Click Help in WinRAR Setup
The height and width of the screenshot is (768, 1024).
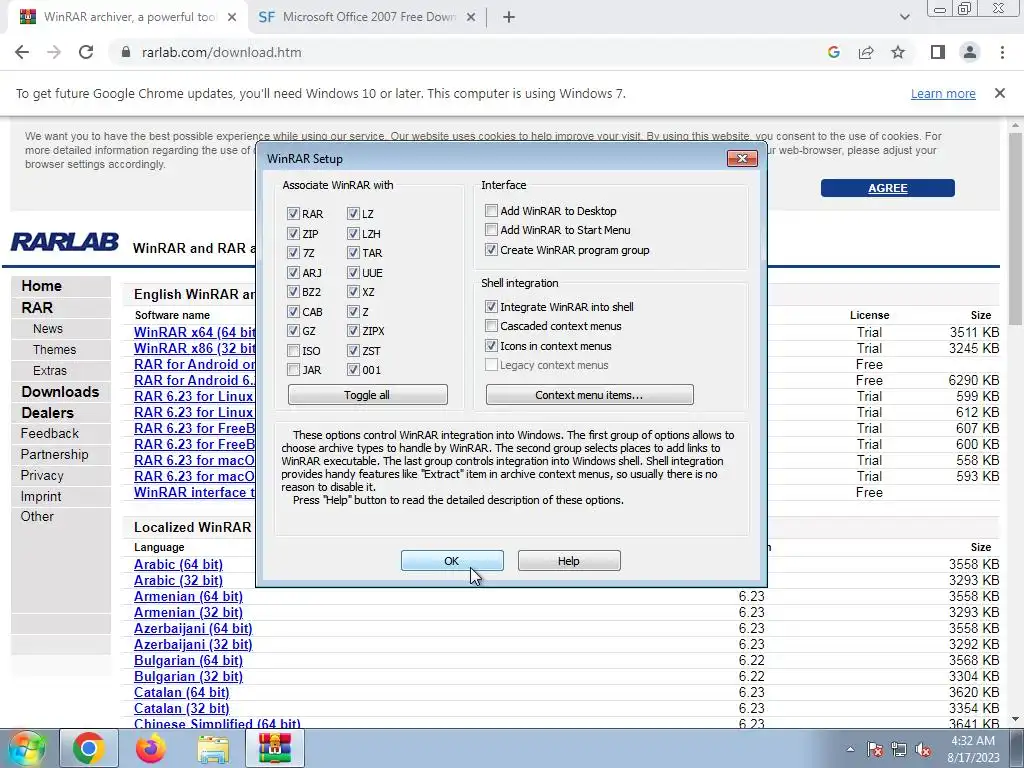pos(569,560)
